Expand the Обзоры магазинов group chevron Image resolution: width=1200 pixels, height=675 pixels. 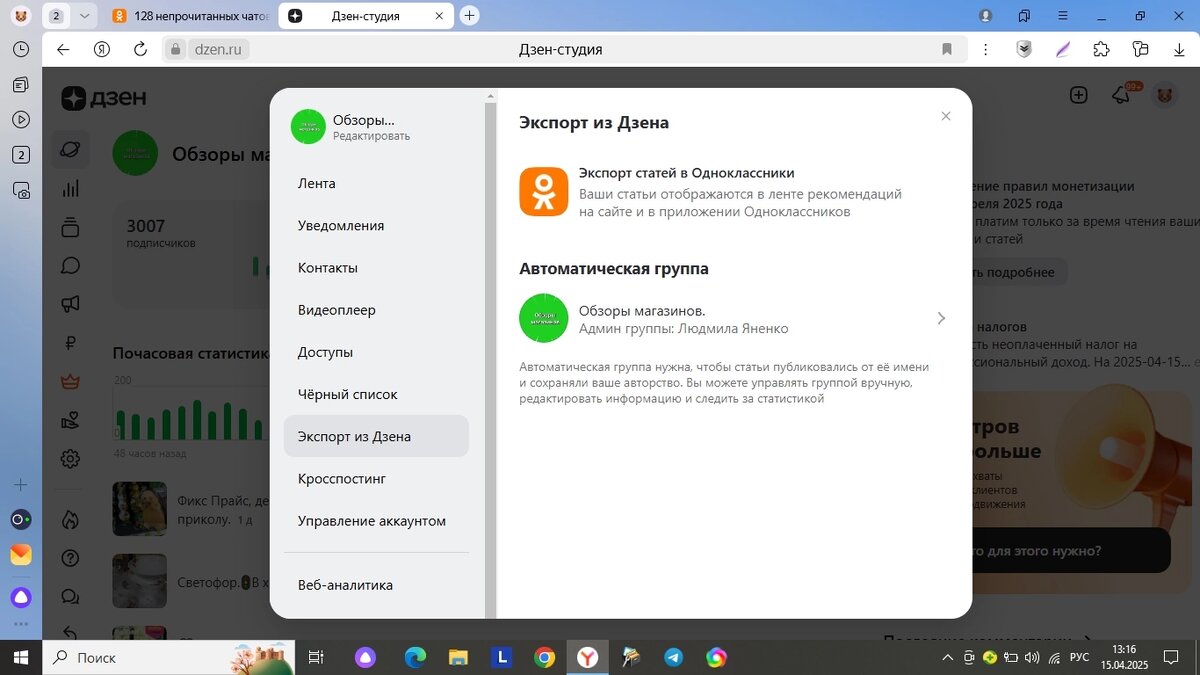941,318
